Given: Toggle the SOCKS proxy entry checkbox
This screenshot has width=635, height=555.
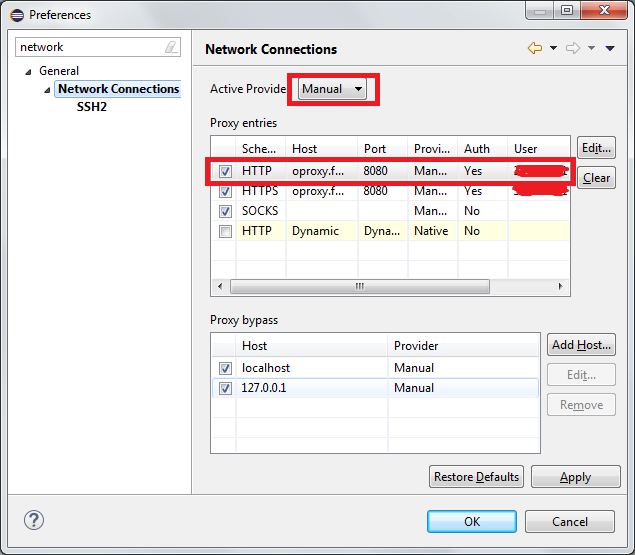Looking at the screenshot, I should point(225,211).
